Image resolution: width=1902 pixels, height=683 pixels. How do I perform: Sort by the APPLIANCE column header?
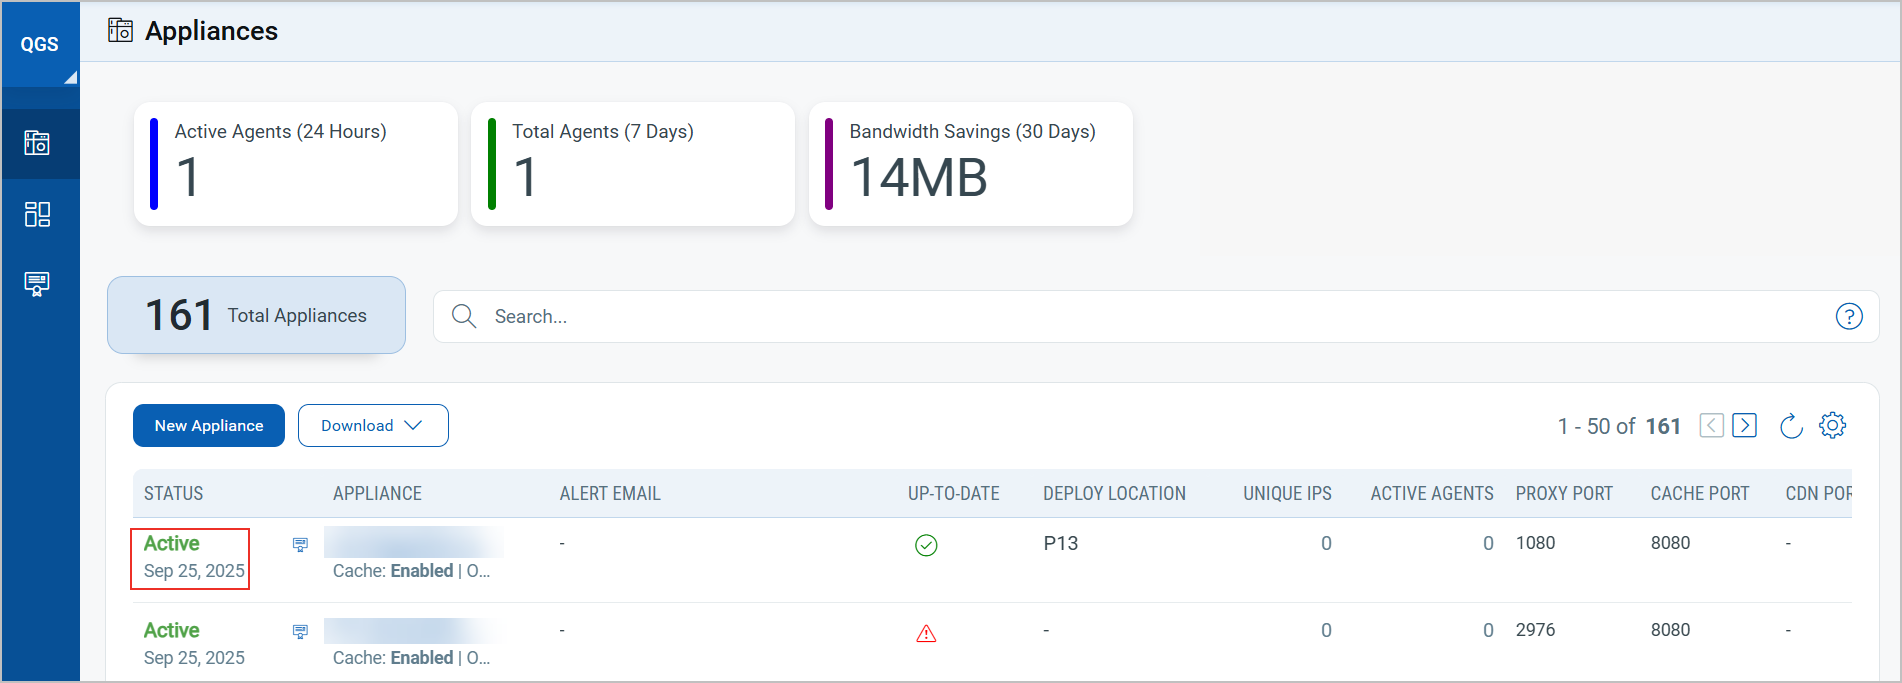377,494
